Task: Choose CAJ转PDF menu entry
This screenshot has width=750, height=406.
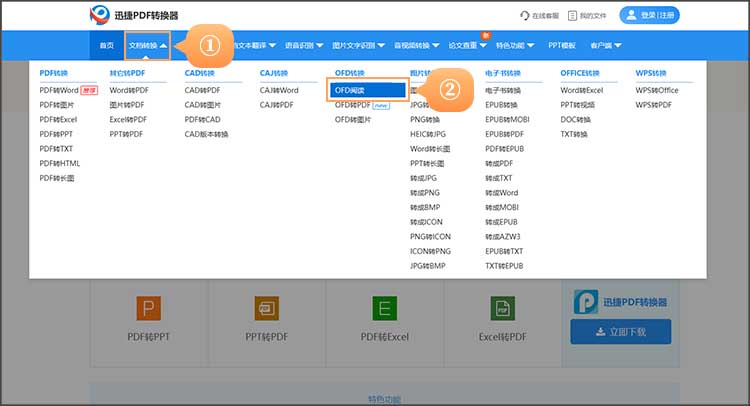Action: point(276,105)
